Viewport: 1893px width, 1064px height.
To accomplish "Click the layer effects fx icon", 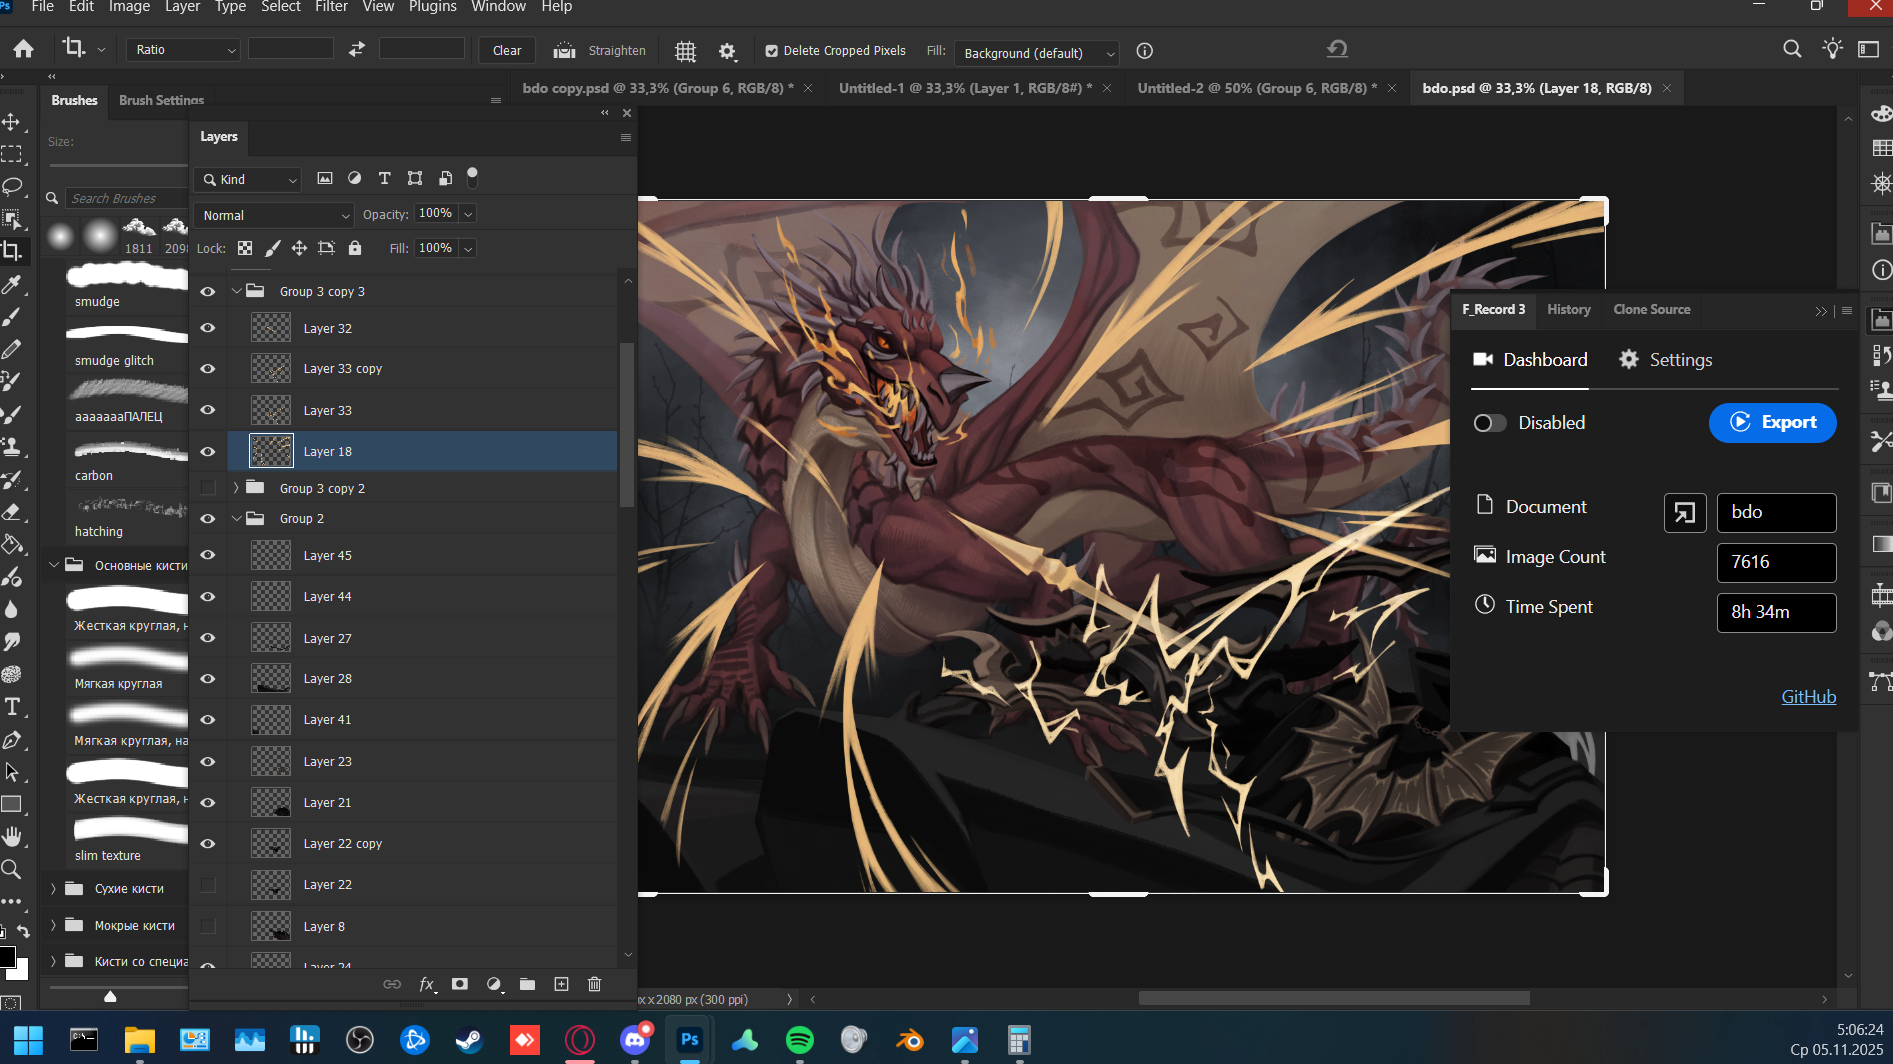I will pyautogui.click(x=426, y=984).
